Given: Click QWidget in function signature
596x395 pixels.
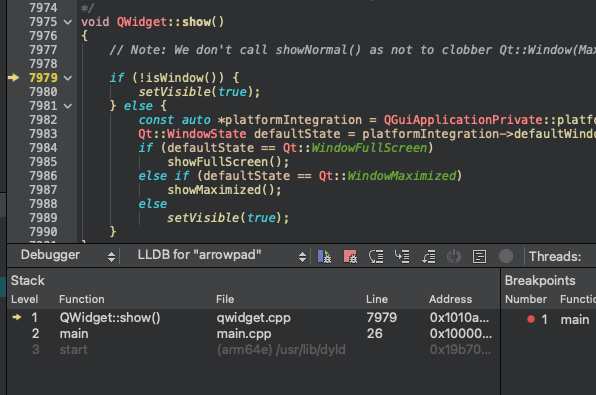Looking at the screenshot, I should pos(142,22).
